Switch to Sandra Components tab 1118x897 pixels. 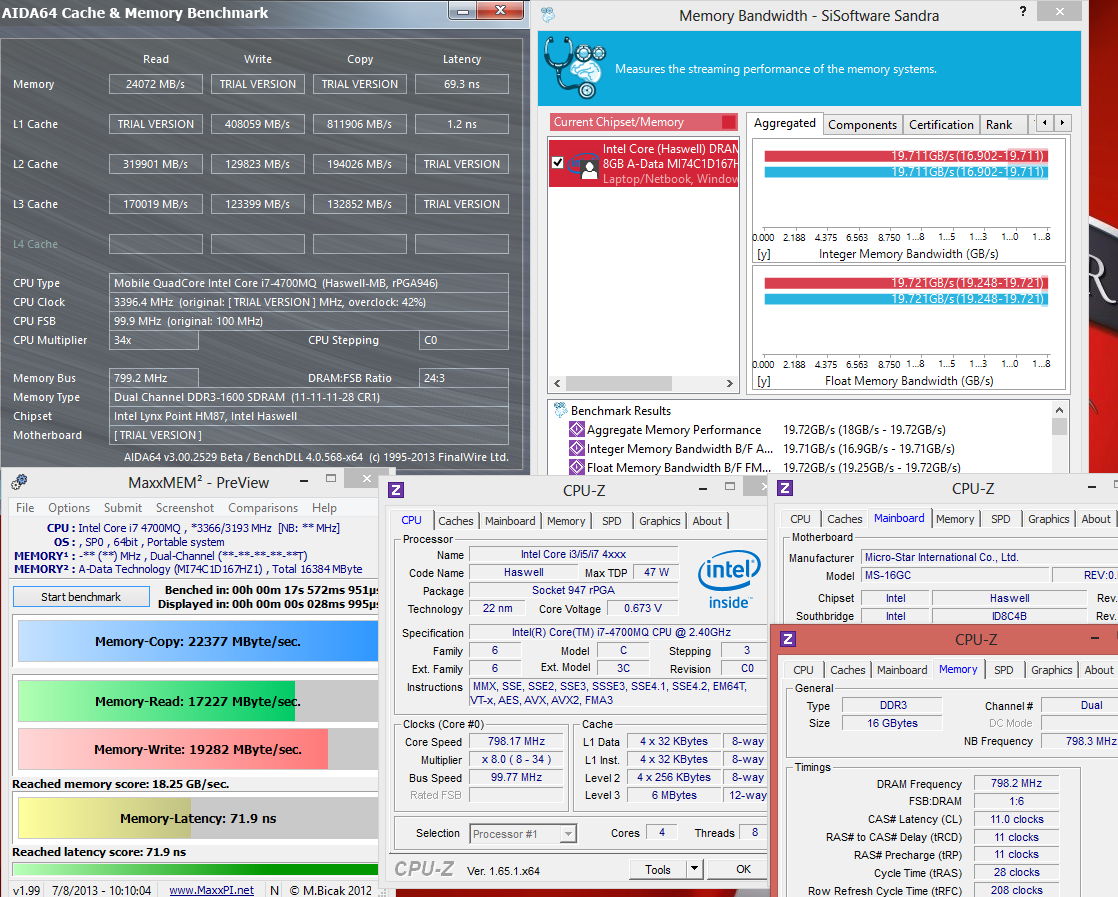coord(863,125)
